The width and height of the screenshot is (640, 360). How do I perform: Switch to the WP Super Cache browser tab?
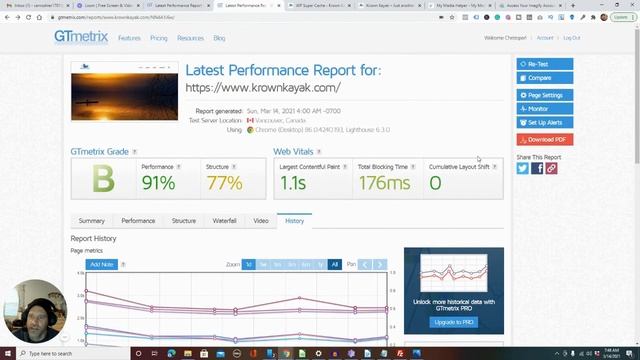point(320,6)
